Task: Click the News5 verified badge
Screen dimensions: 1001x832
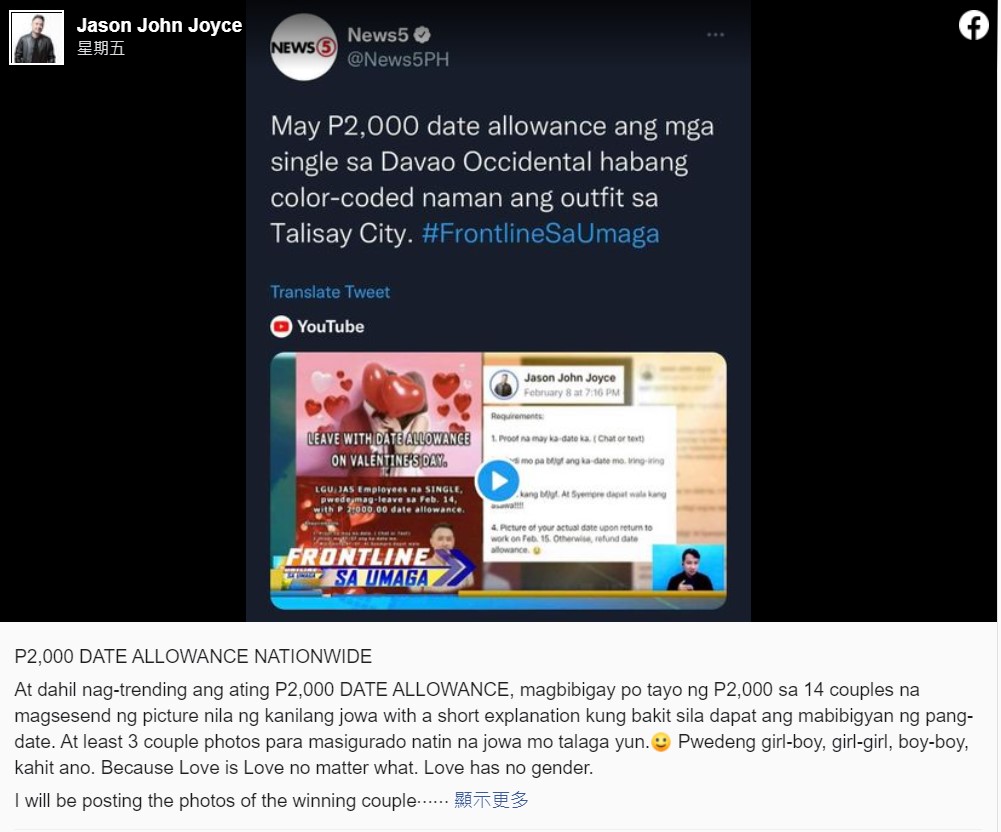Action: point(422,34)
